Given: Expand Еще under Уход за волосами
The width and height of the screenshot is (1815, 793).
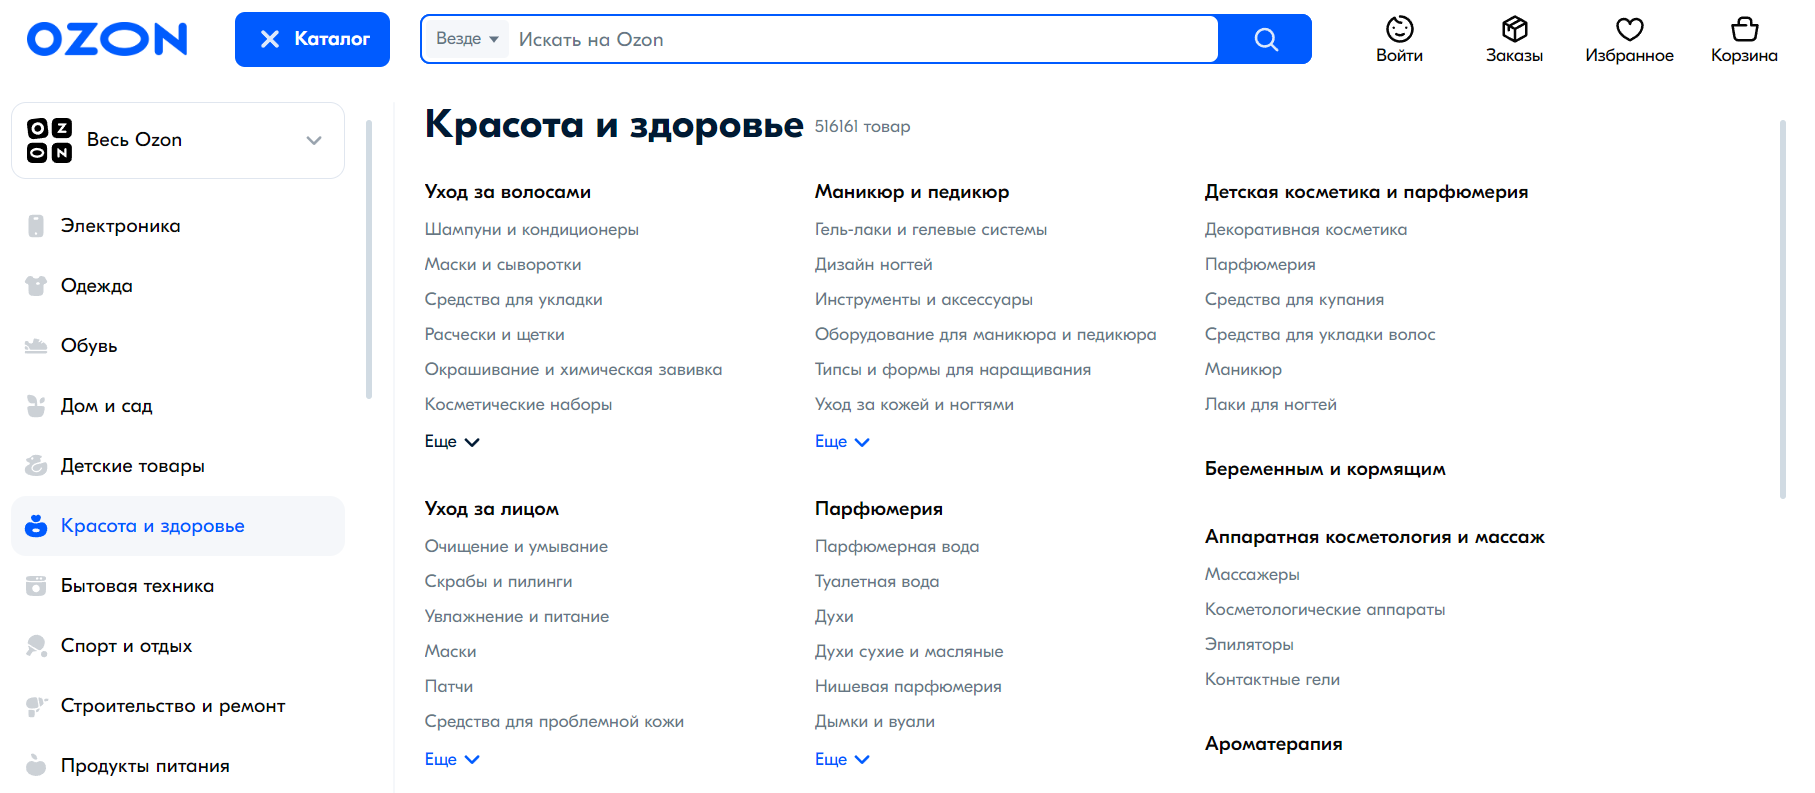Looking at the screenshot, I should click(452, 442).
